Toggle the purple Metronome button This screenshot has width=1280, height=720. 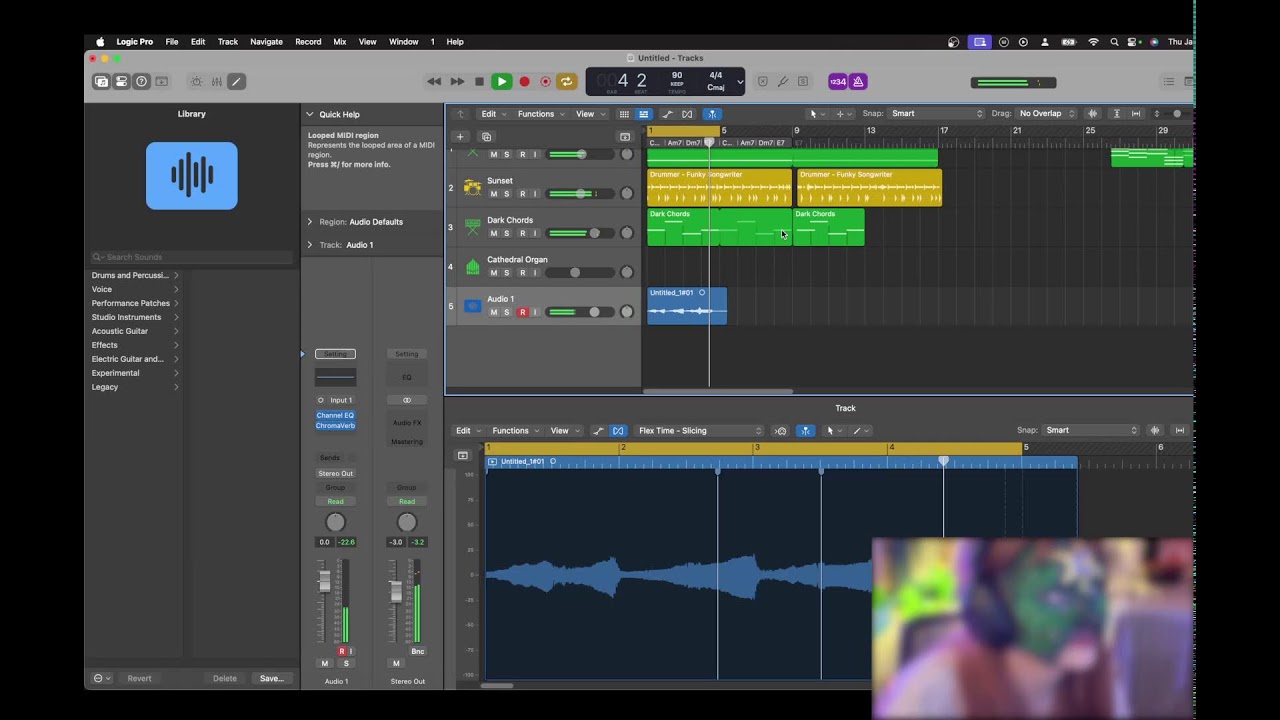(x=858, y=82)
